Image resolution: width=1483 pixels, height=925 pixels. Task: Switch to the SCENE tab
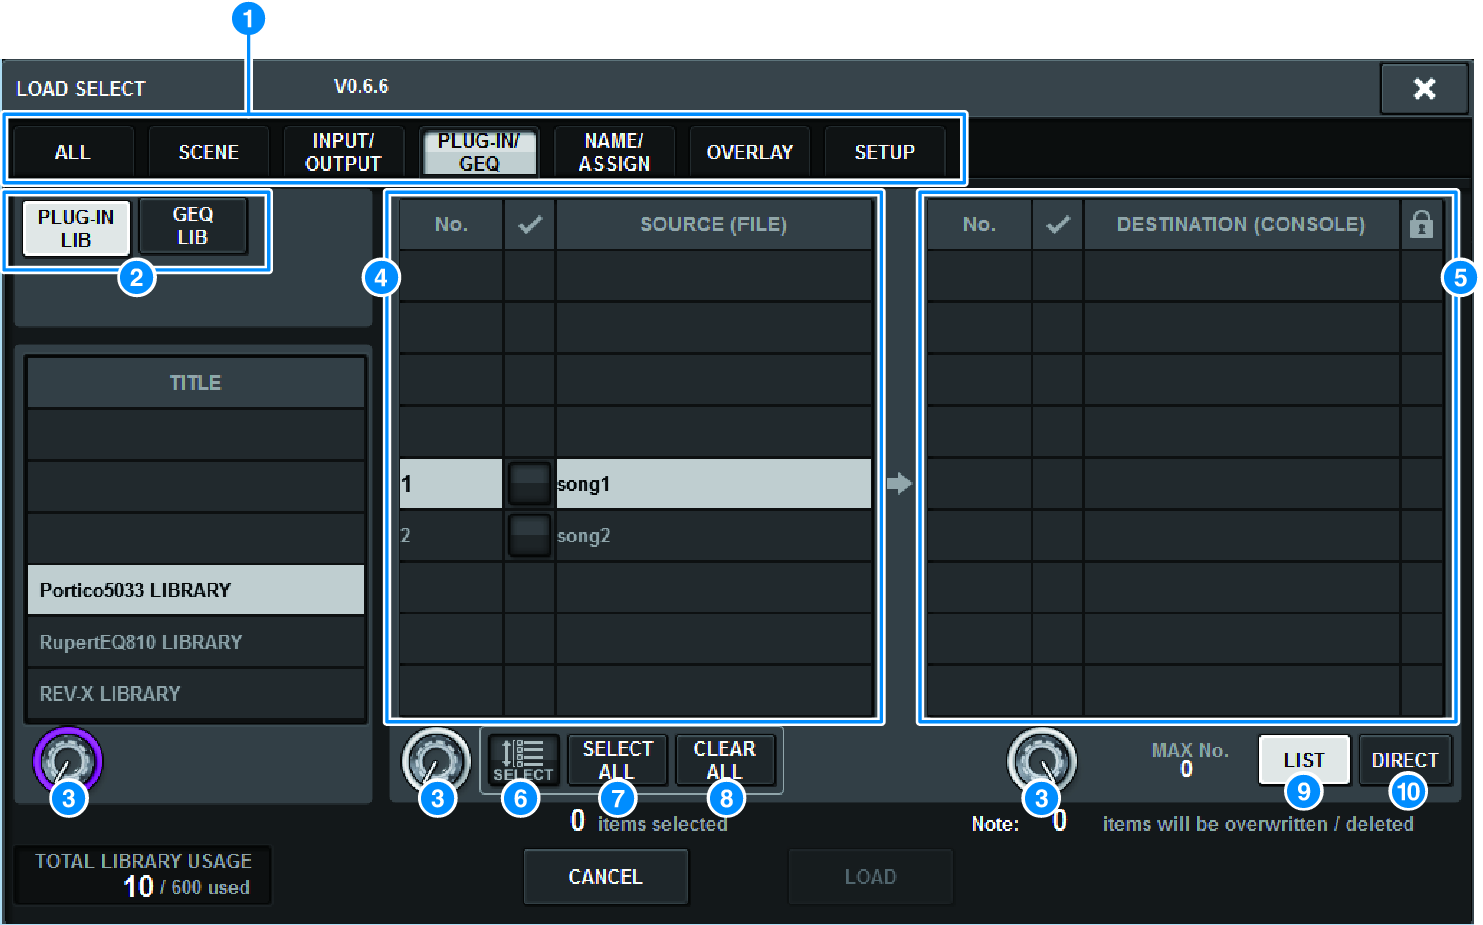point(208,151)
